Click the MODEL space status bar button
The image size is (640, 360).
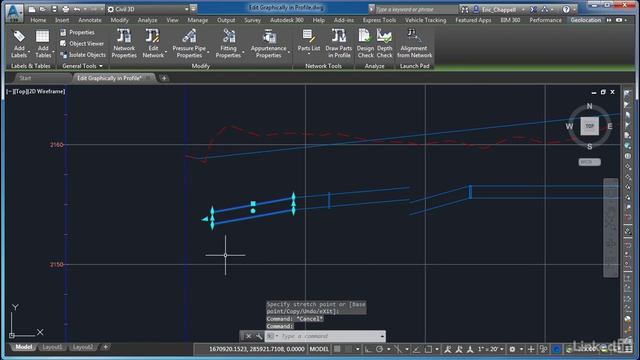point(319,349)
